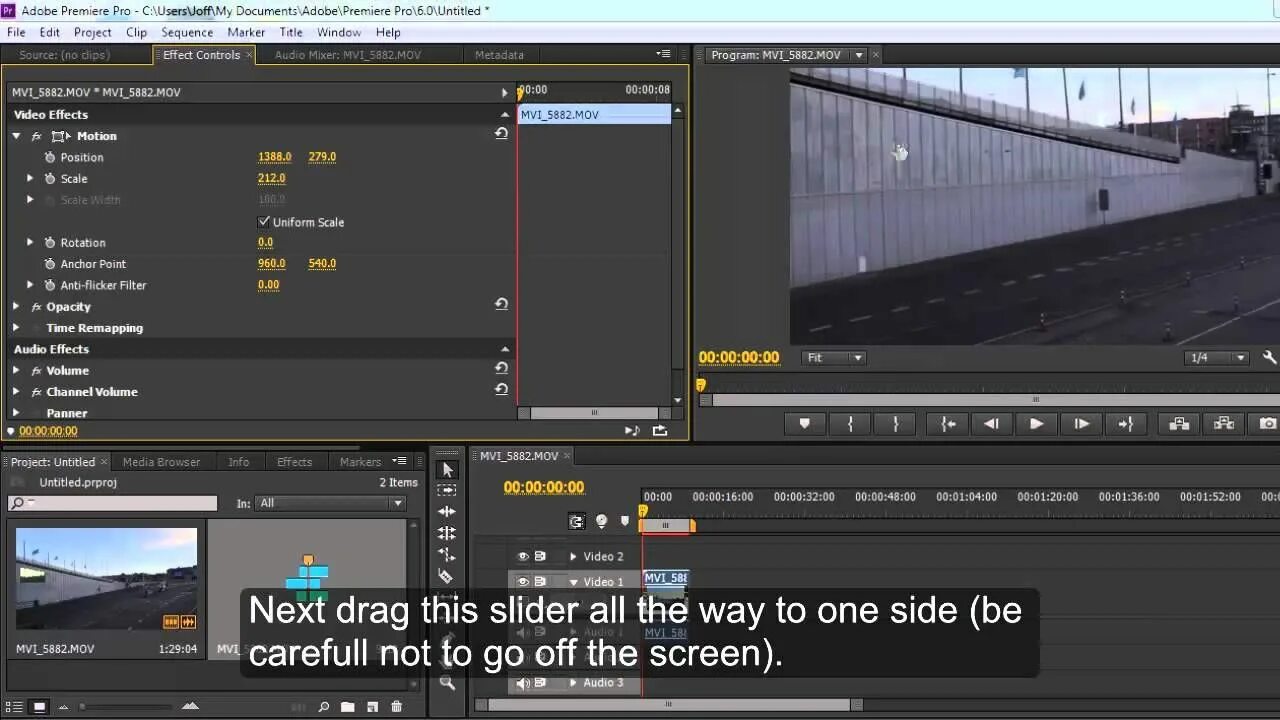Select the Track Select tool
Viewport: 1280px width, 720px height.
[447, 491]
